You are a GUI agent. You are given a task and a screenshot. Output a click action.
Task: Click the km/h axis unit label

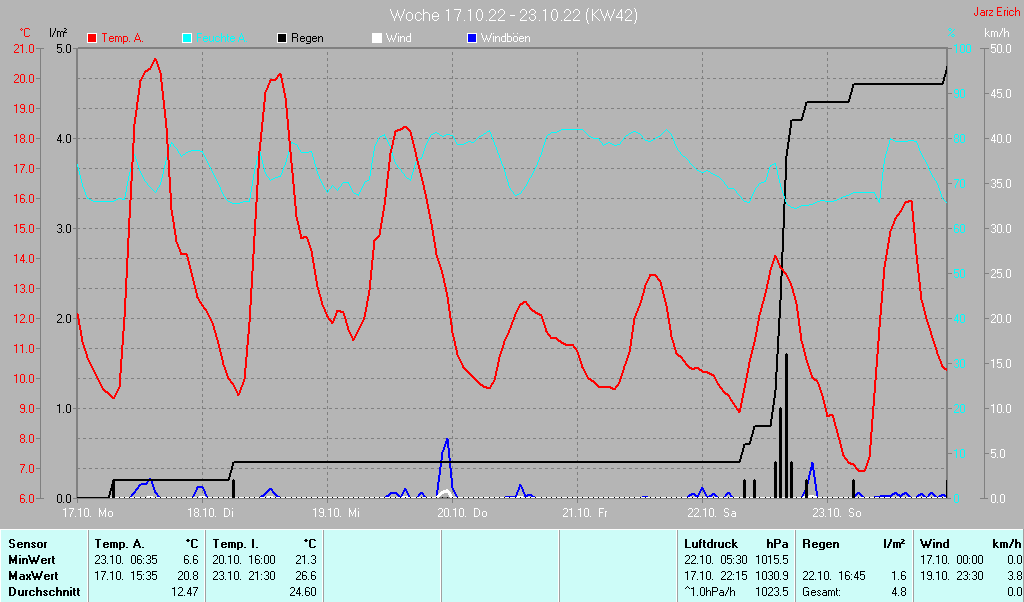point(997,33)
